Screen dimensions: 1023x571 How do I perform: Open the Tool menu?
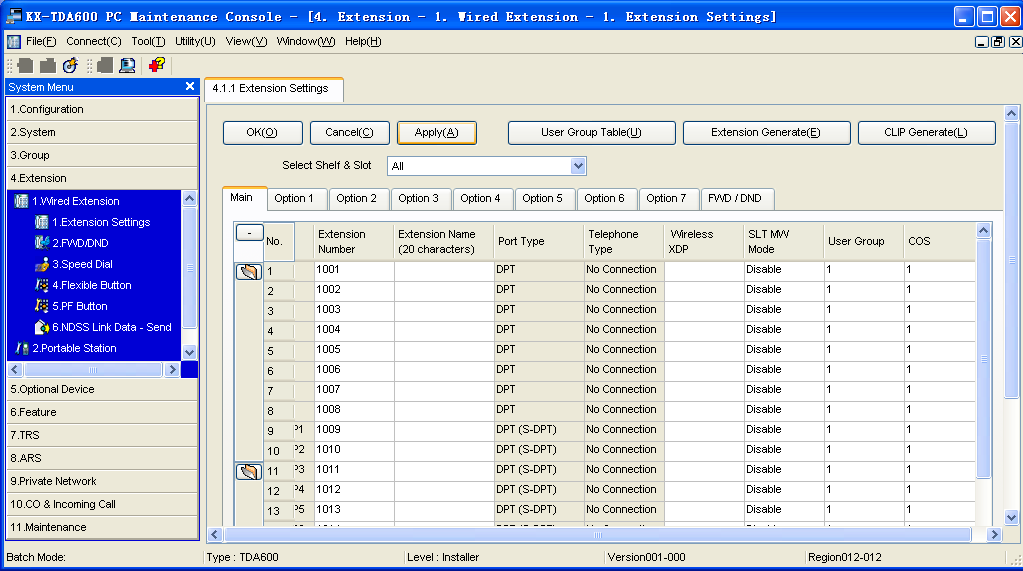coord(148,41)
